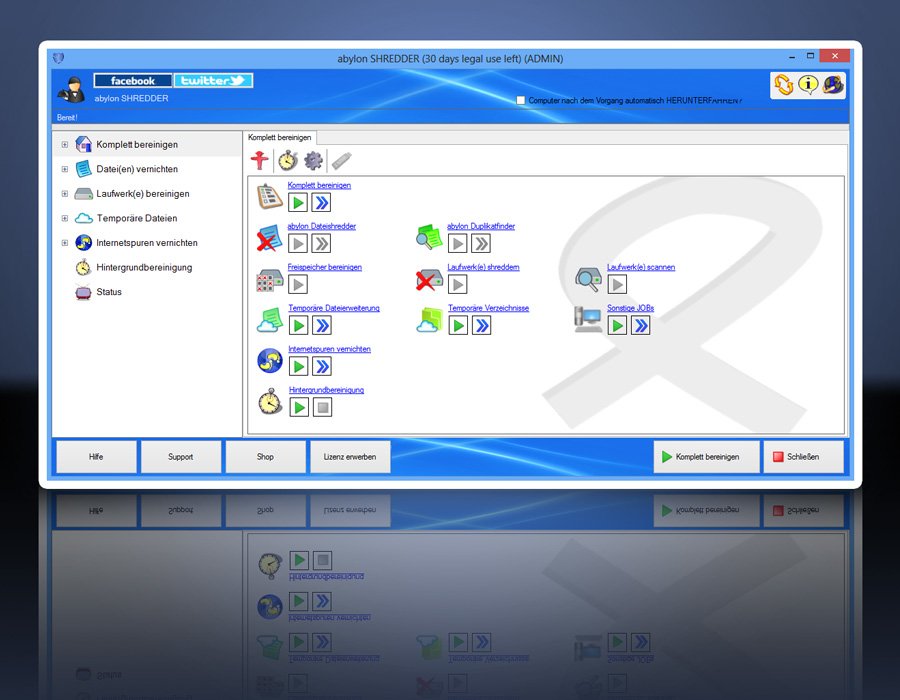Click the clipboard checklist icon beside Komplett bereinigen
This screenshot has height=700, width=900.
pyautogui.click(x=269, y=196)
